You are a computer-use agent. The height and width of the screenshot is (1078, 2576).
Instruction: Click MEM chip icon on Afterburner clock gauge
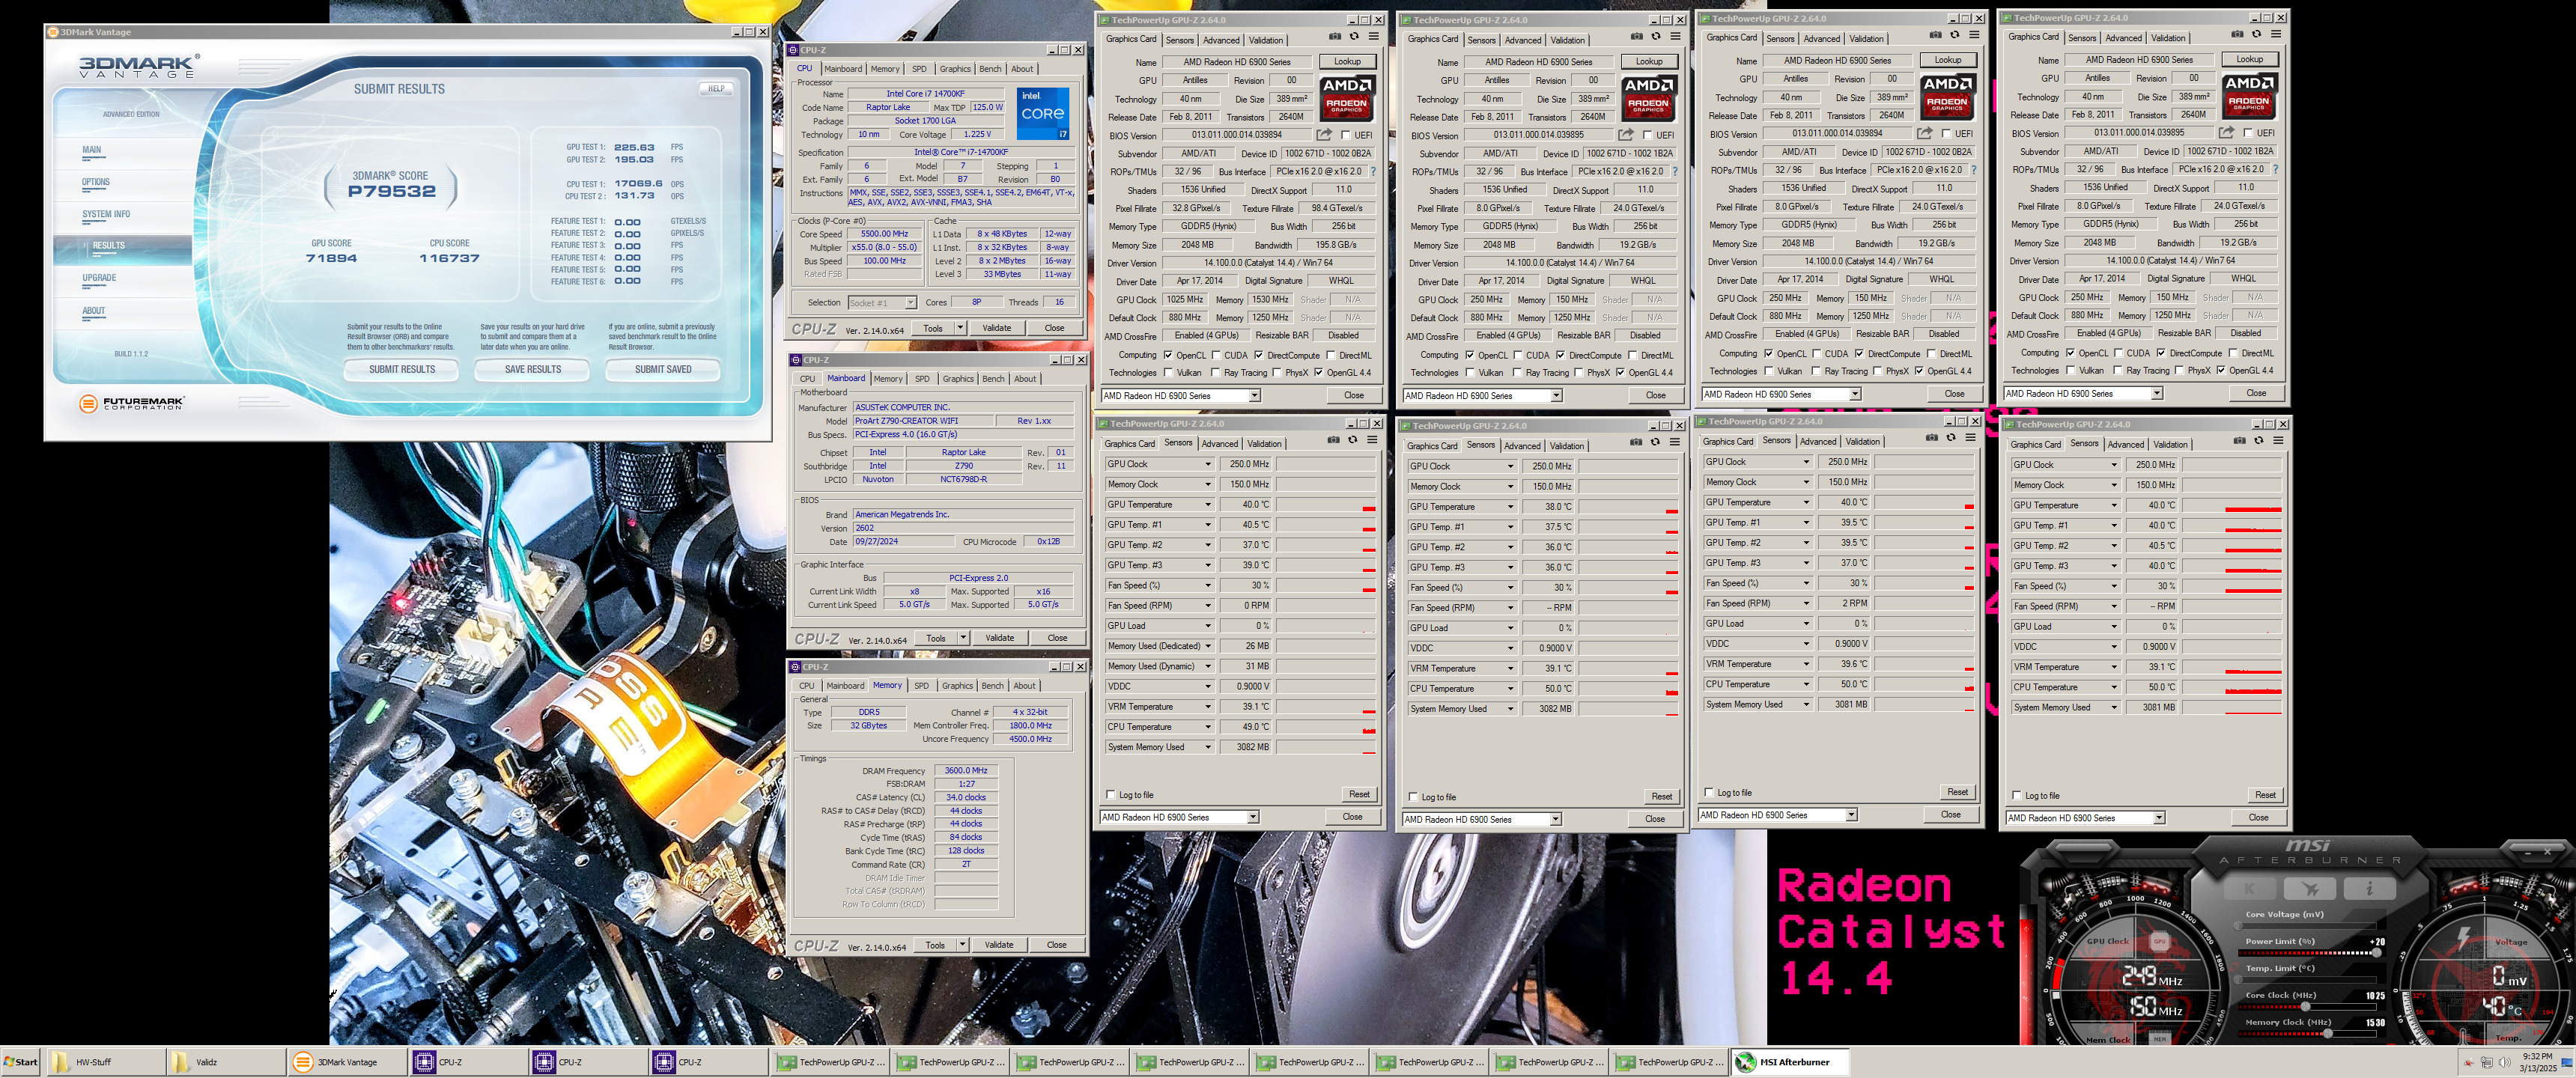2159,1039
